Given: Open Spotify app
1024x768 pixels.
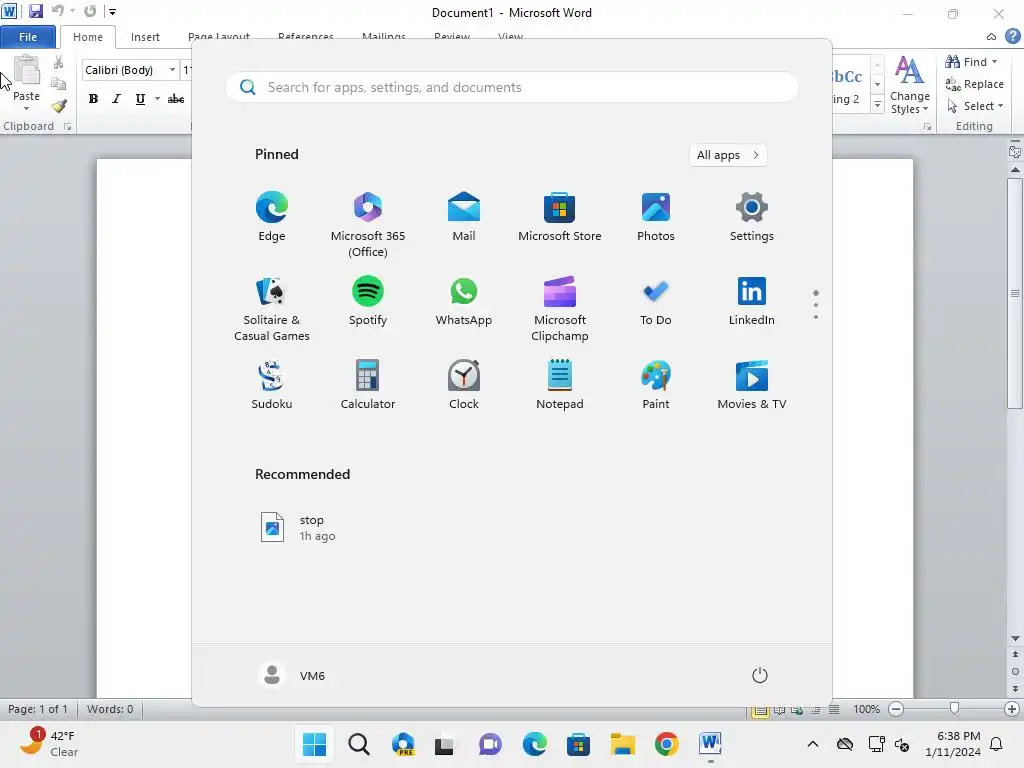Looking at the screenshot, I should (x=368, y=301).
